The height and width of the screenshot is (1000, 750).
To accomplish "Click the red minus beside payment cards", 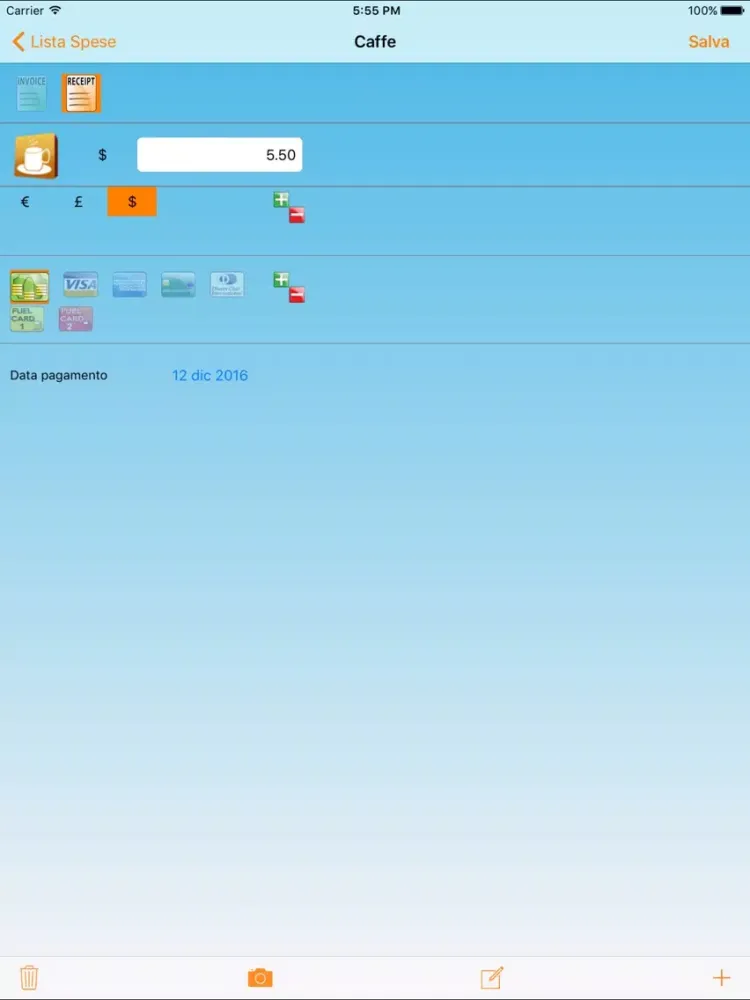I will pyautogui.click(x=297, y=295).
